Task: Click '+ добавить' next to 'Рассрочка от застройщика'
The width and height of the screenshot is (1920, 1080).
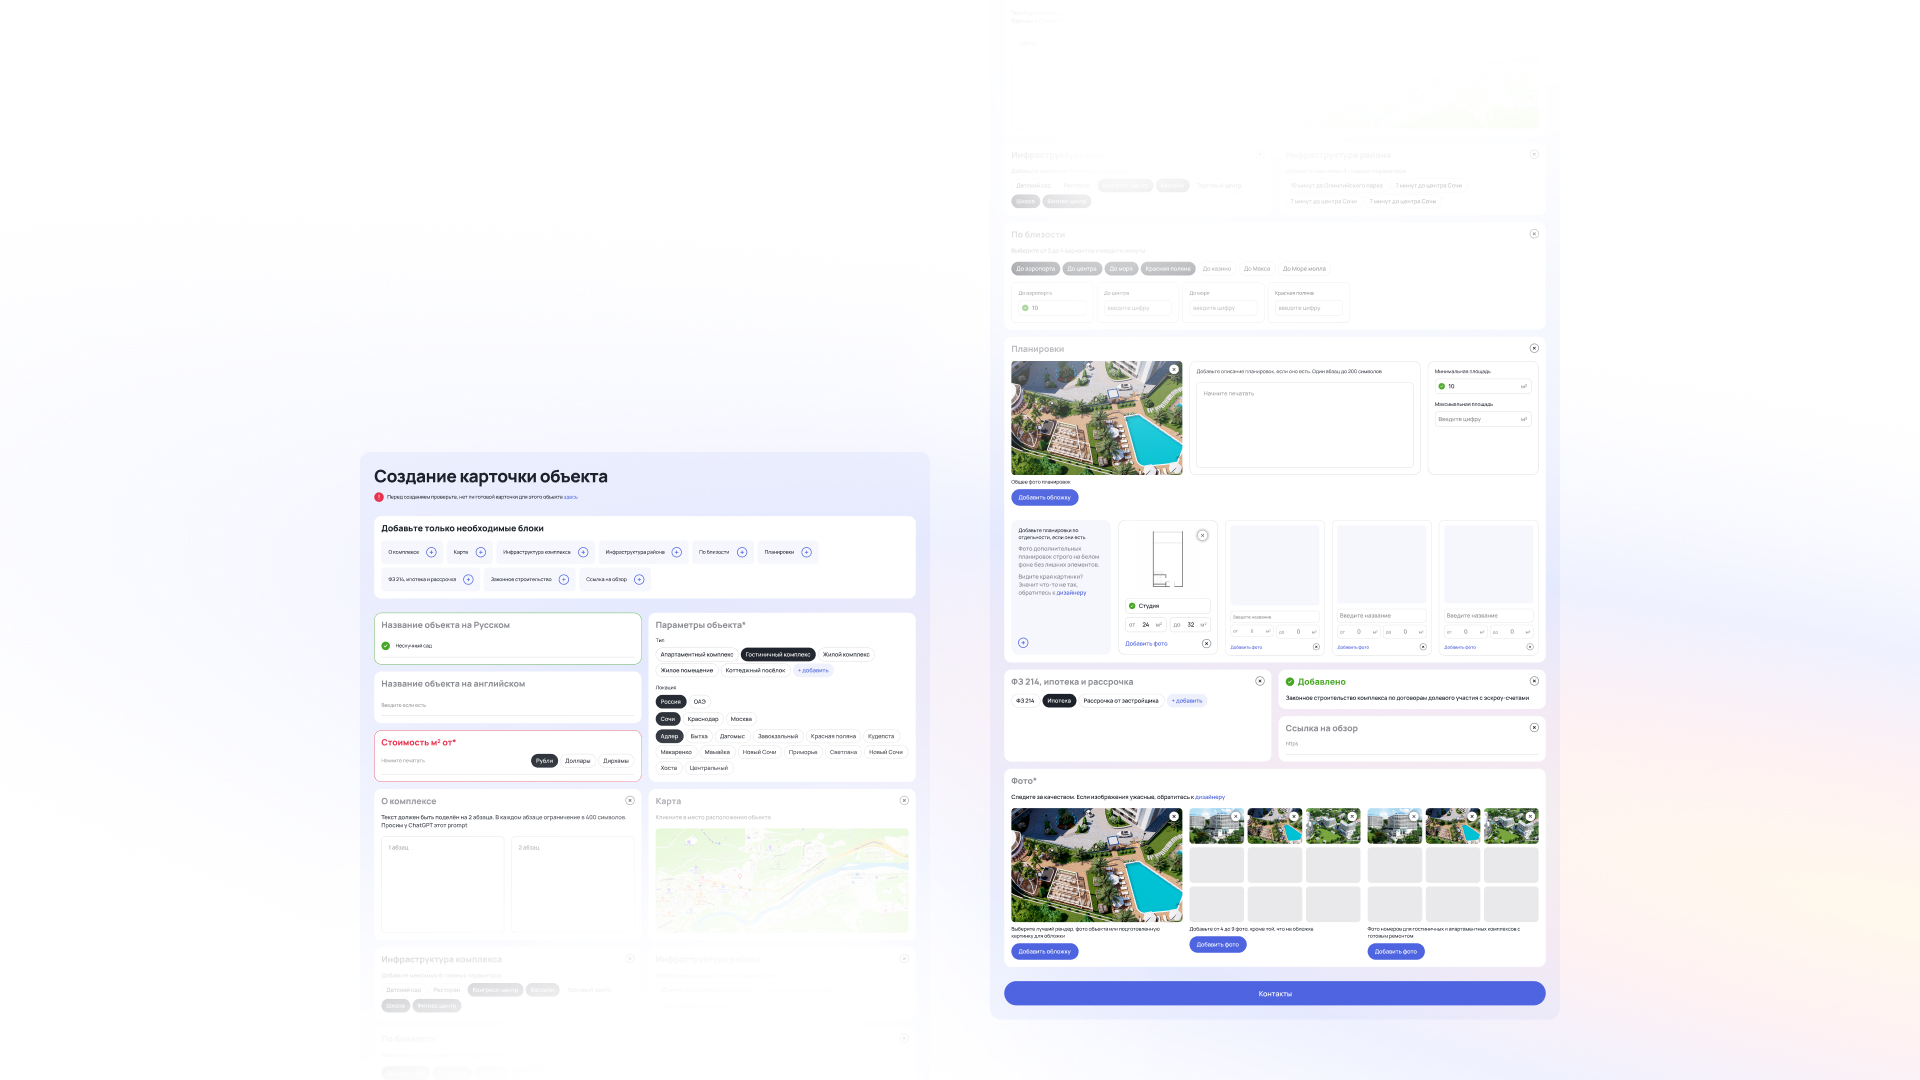Action: [x=1187, y=701]
